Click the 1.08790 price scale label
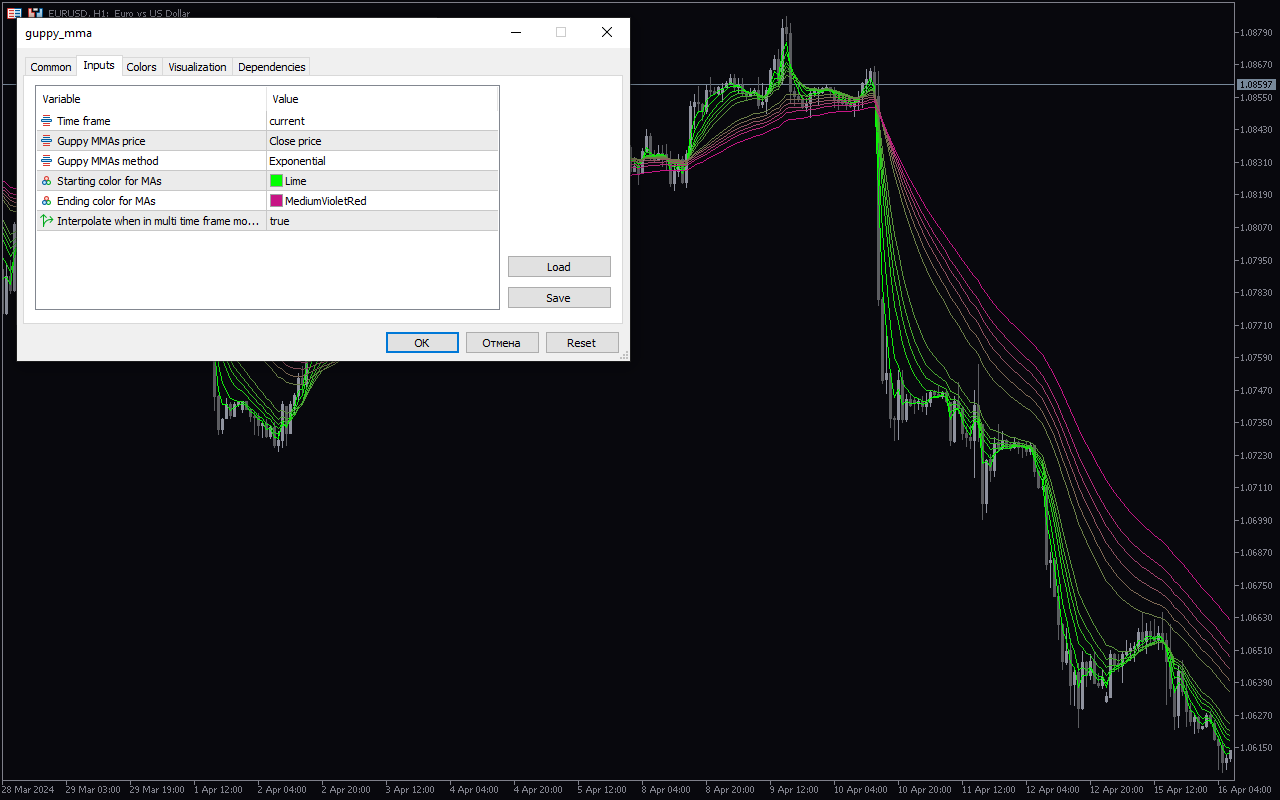Viewport: 1280px width, 800px height. click(x=1256, y=32)
